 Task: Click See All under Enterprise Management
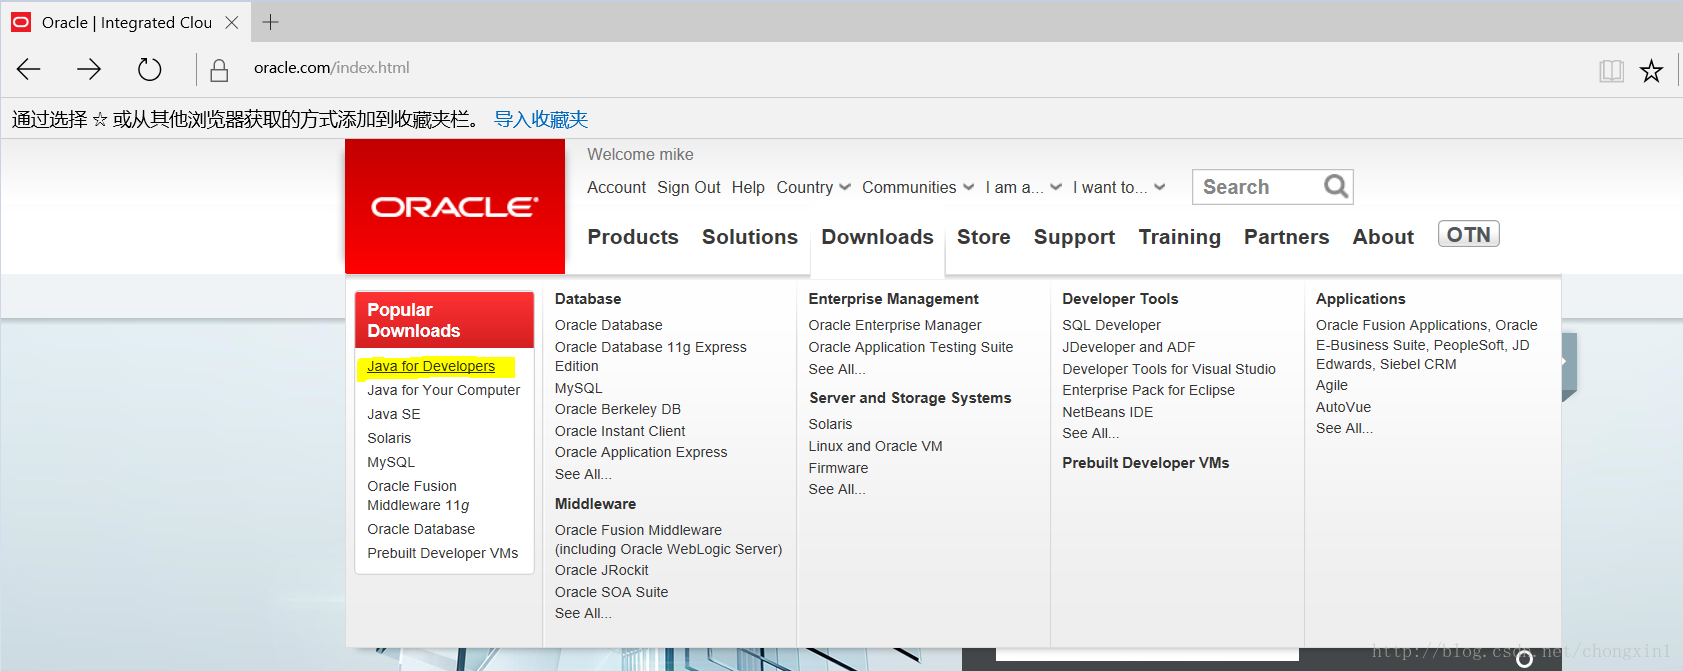click(x=837, y=369)
